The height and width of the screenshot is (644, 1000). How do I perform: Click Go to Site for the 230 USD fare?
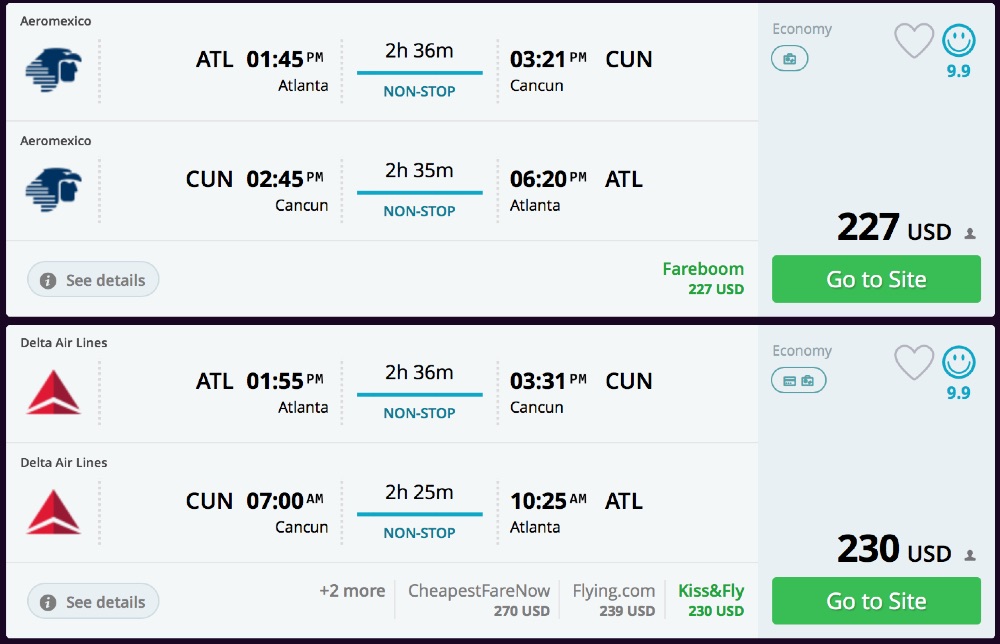click(x=876, y=601)
